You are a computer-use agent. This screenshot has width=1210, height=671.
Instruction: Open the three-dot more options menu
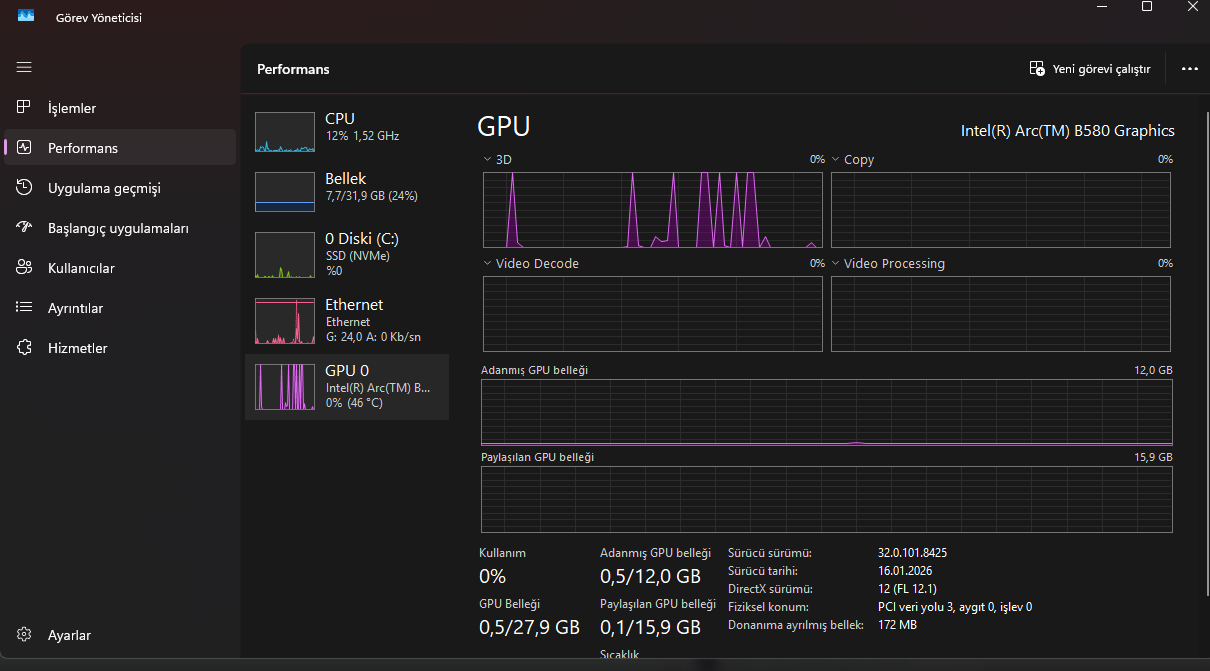[1189, 69]
